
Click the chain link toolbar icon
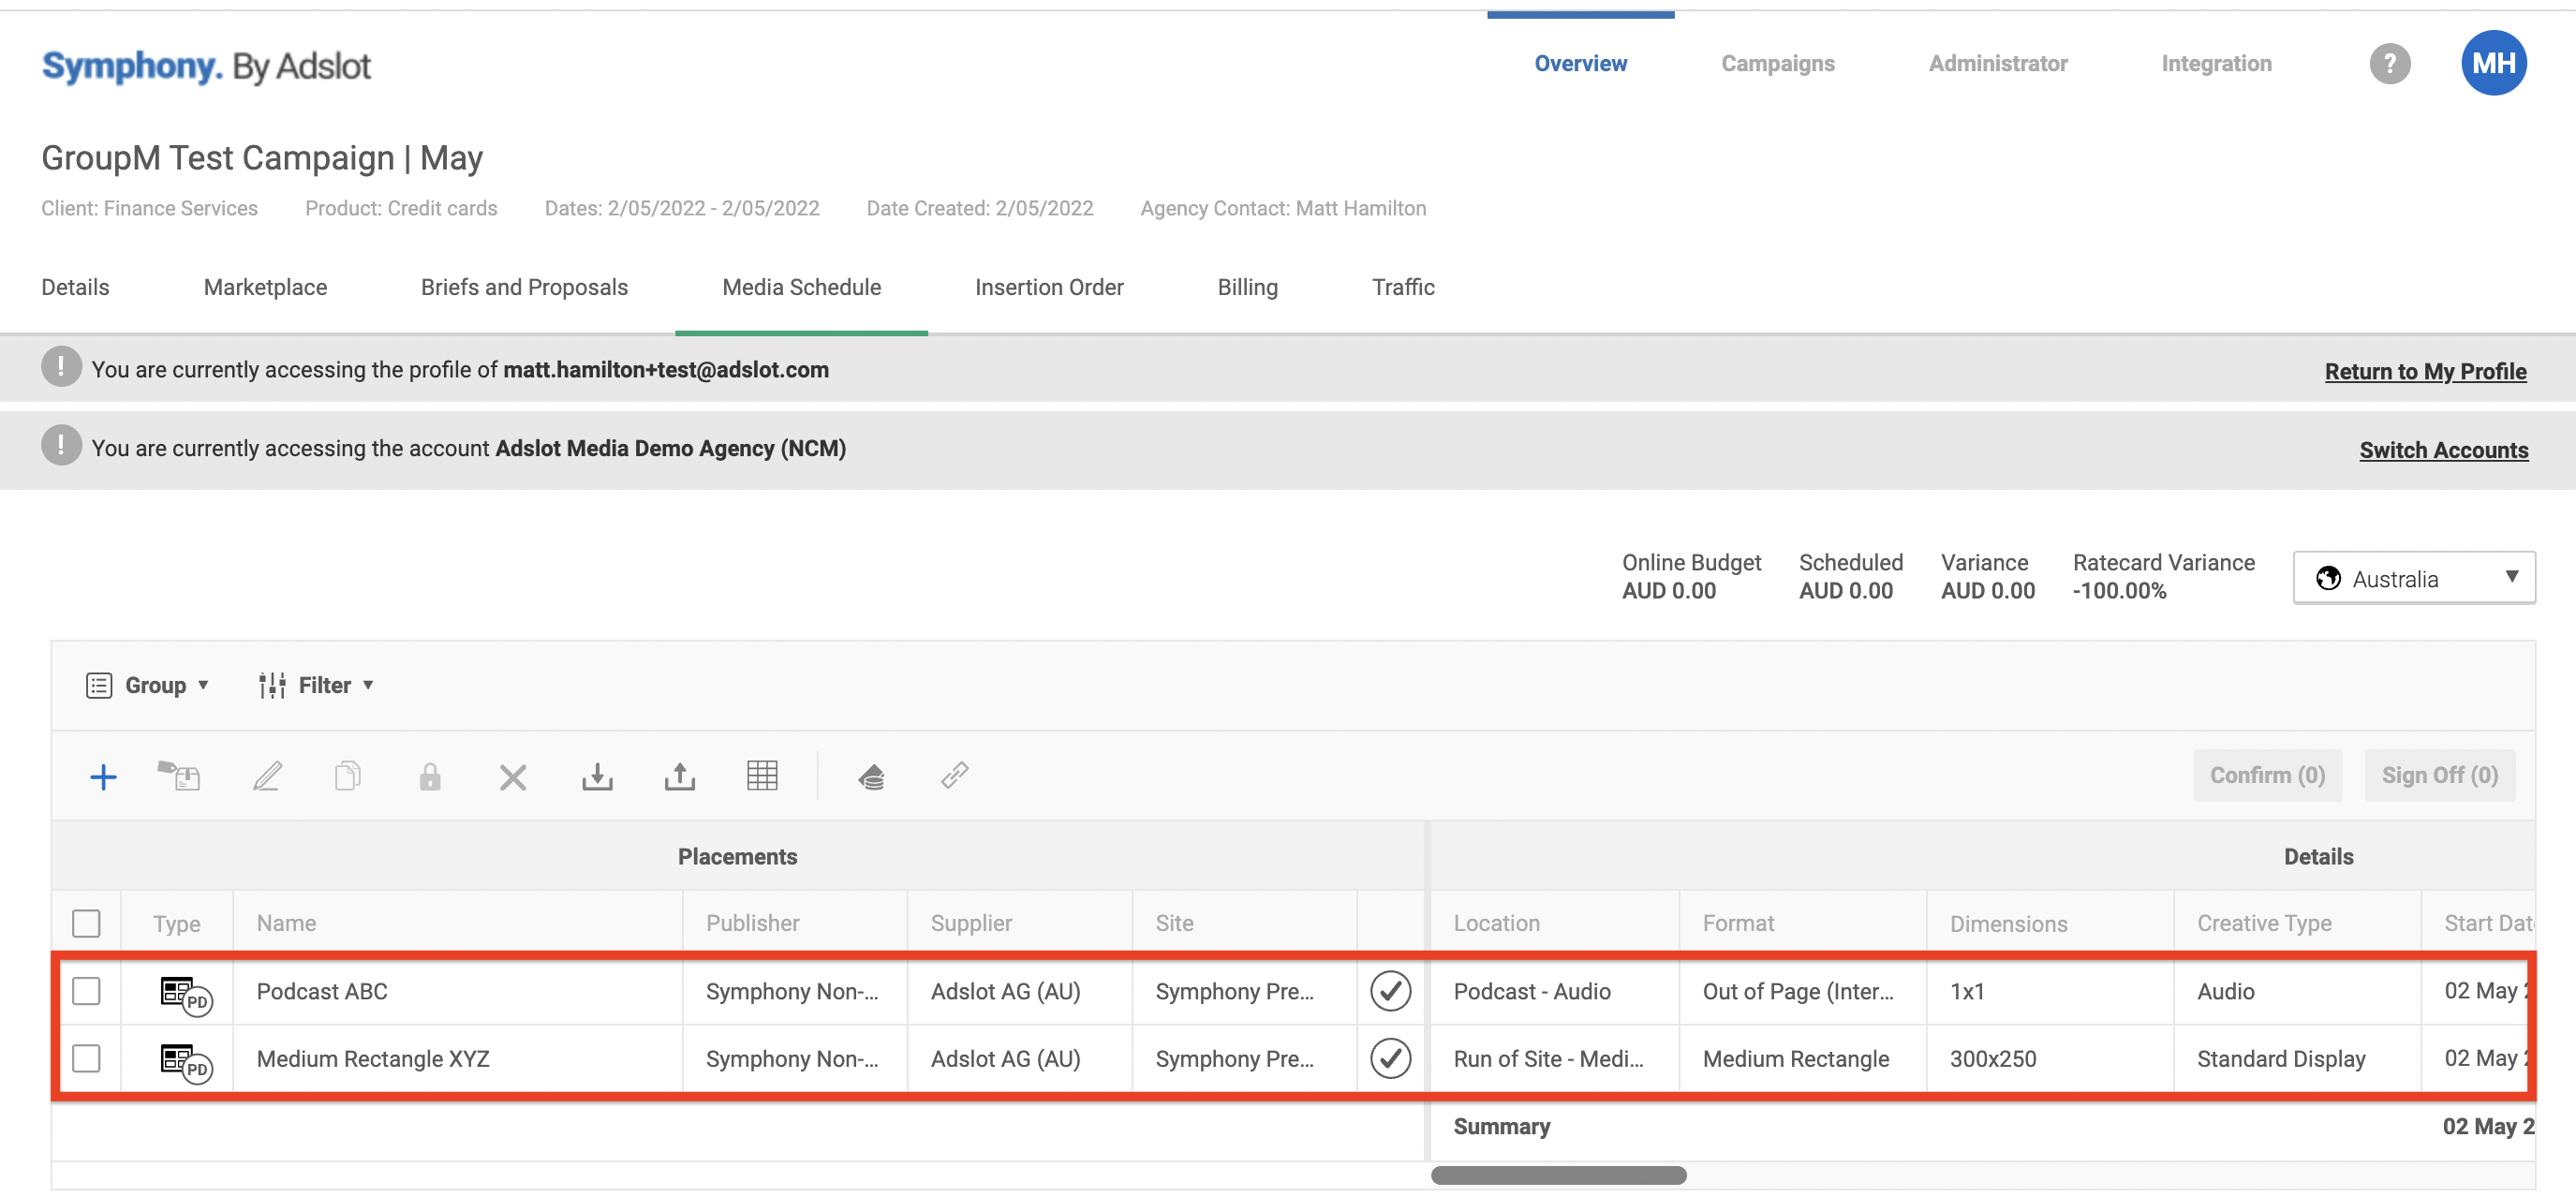point(955,775)
